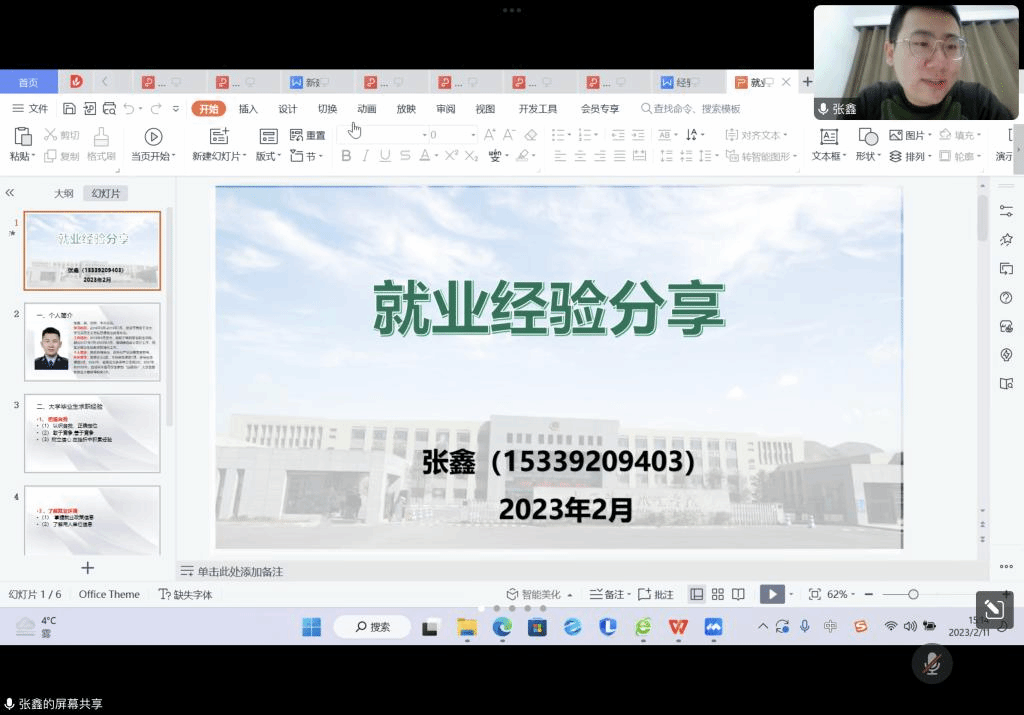Open the Picture (图片) dropdown

(x=908, y=135)
